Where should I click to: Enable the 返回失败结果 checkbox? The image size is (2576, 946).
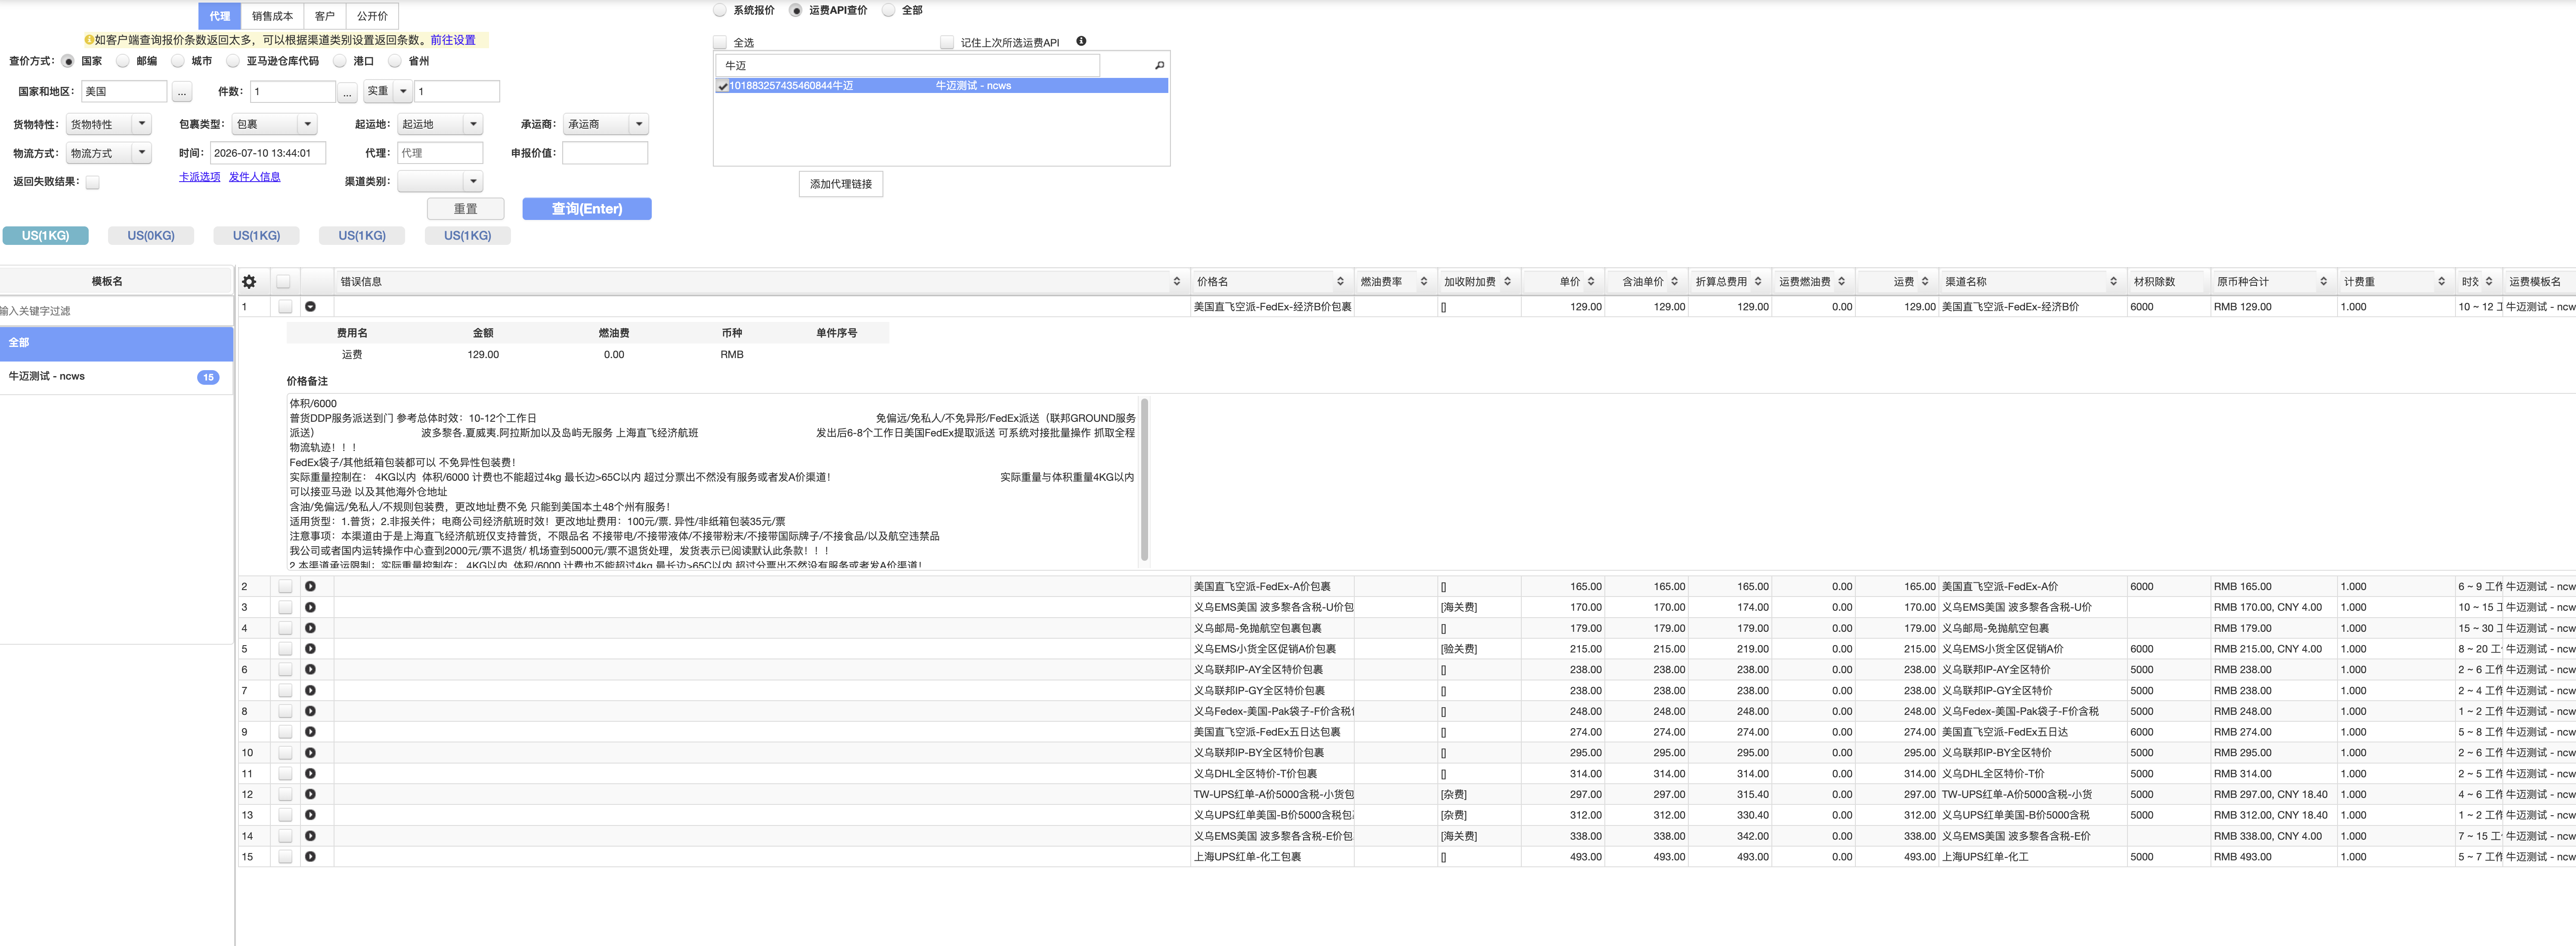93,182
